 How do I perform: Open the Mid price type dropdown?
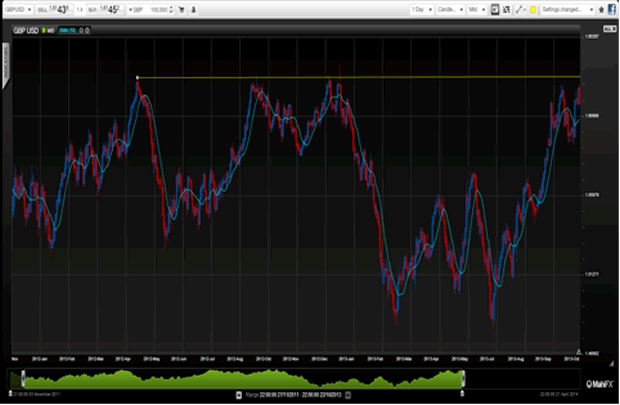476,8
